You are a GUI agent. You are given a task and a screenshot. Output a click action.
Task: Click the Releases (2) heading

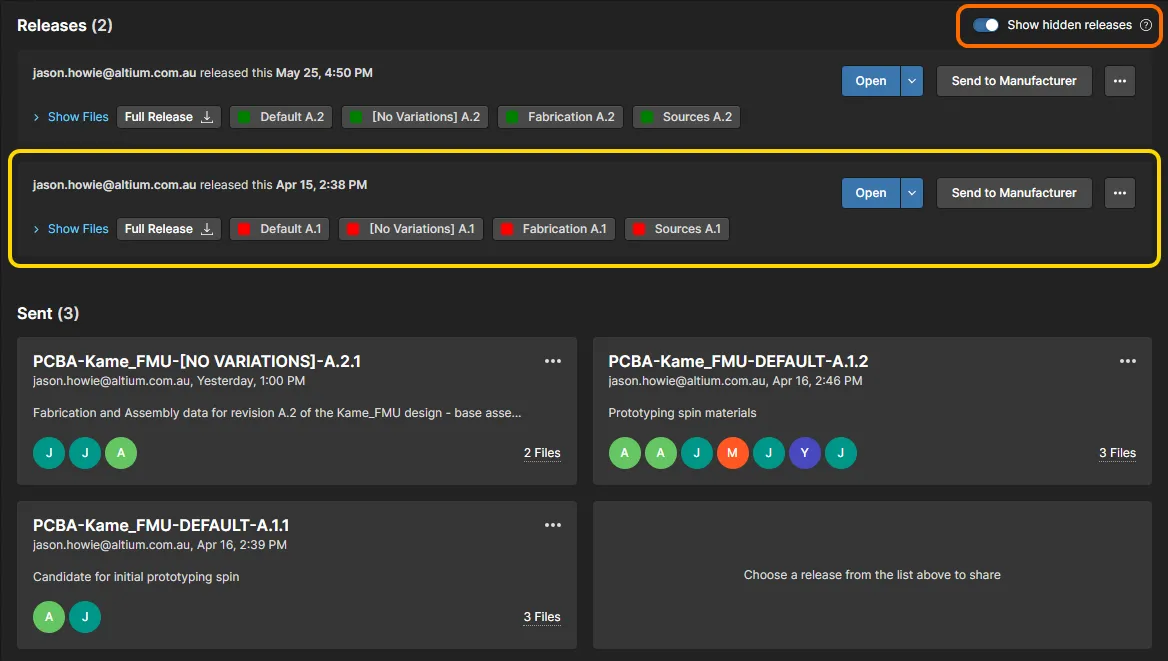(65, 25)
